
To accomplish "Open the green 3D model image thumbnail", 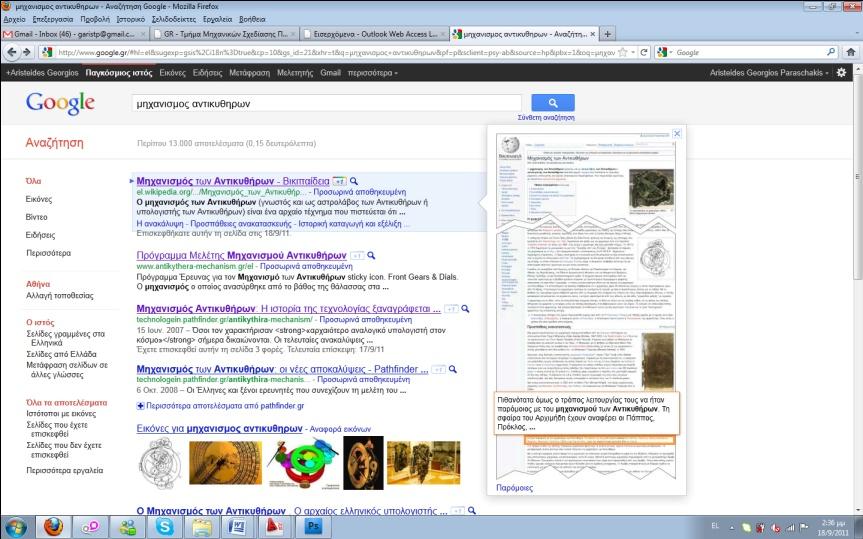I will click(x=302, y=462).
